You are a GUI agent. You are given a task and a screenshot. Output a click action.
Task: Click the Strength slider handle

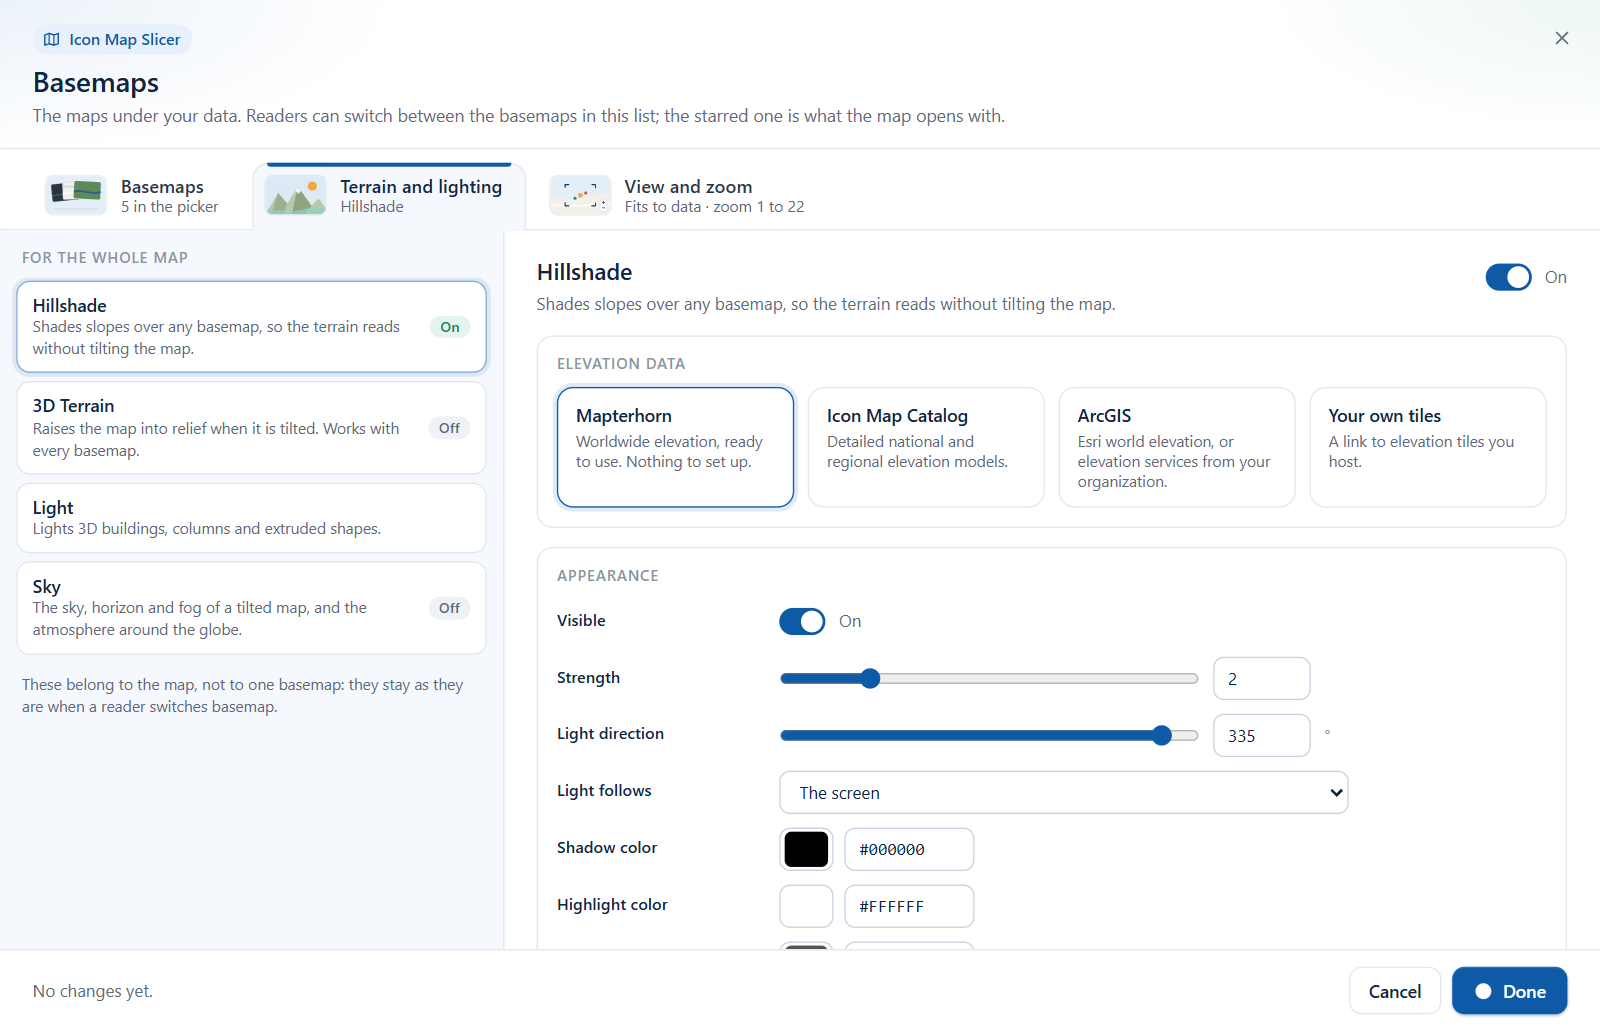coord(870,679)
